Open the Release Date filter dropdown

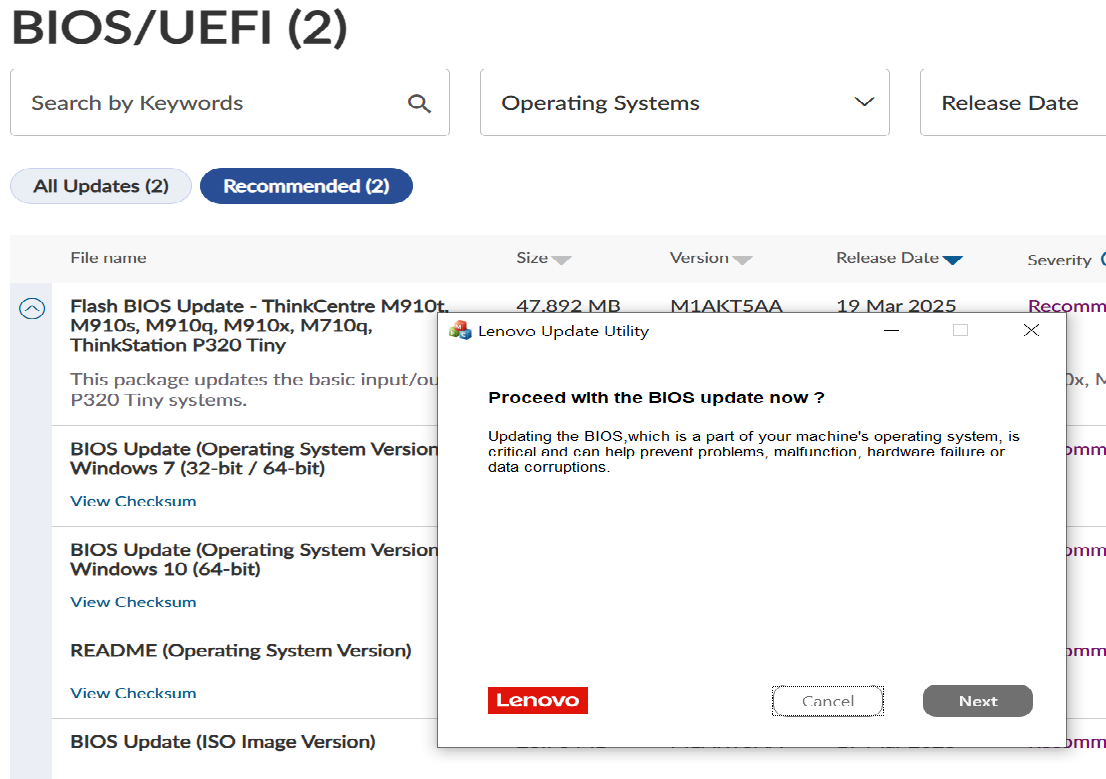pos(1010,103)
